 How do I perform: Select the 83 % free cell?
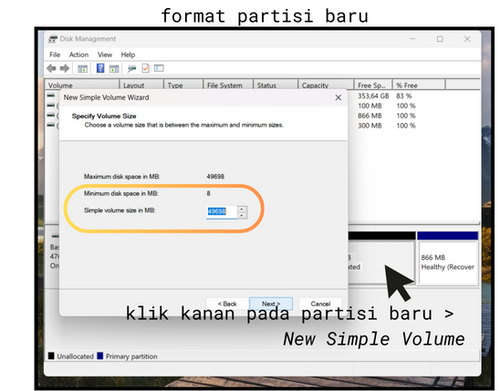tap(404, 96)
